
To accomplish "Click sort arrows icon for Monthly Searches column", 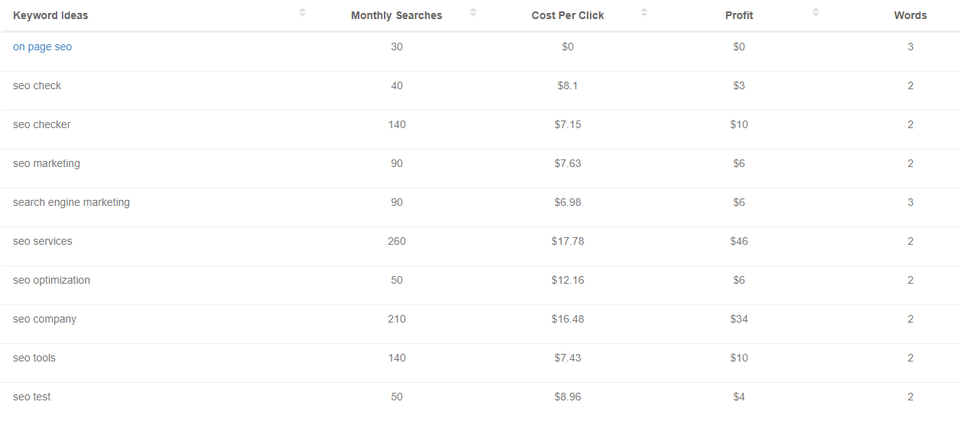I will (473, 12).
